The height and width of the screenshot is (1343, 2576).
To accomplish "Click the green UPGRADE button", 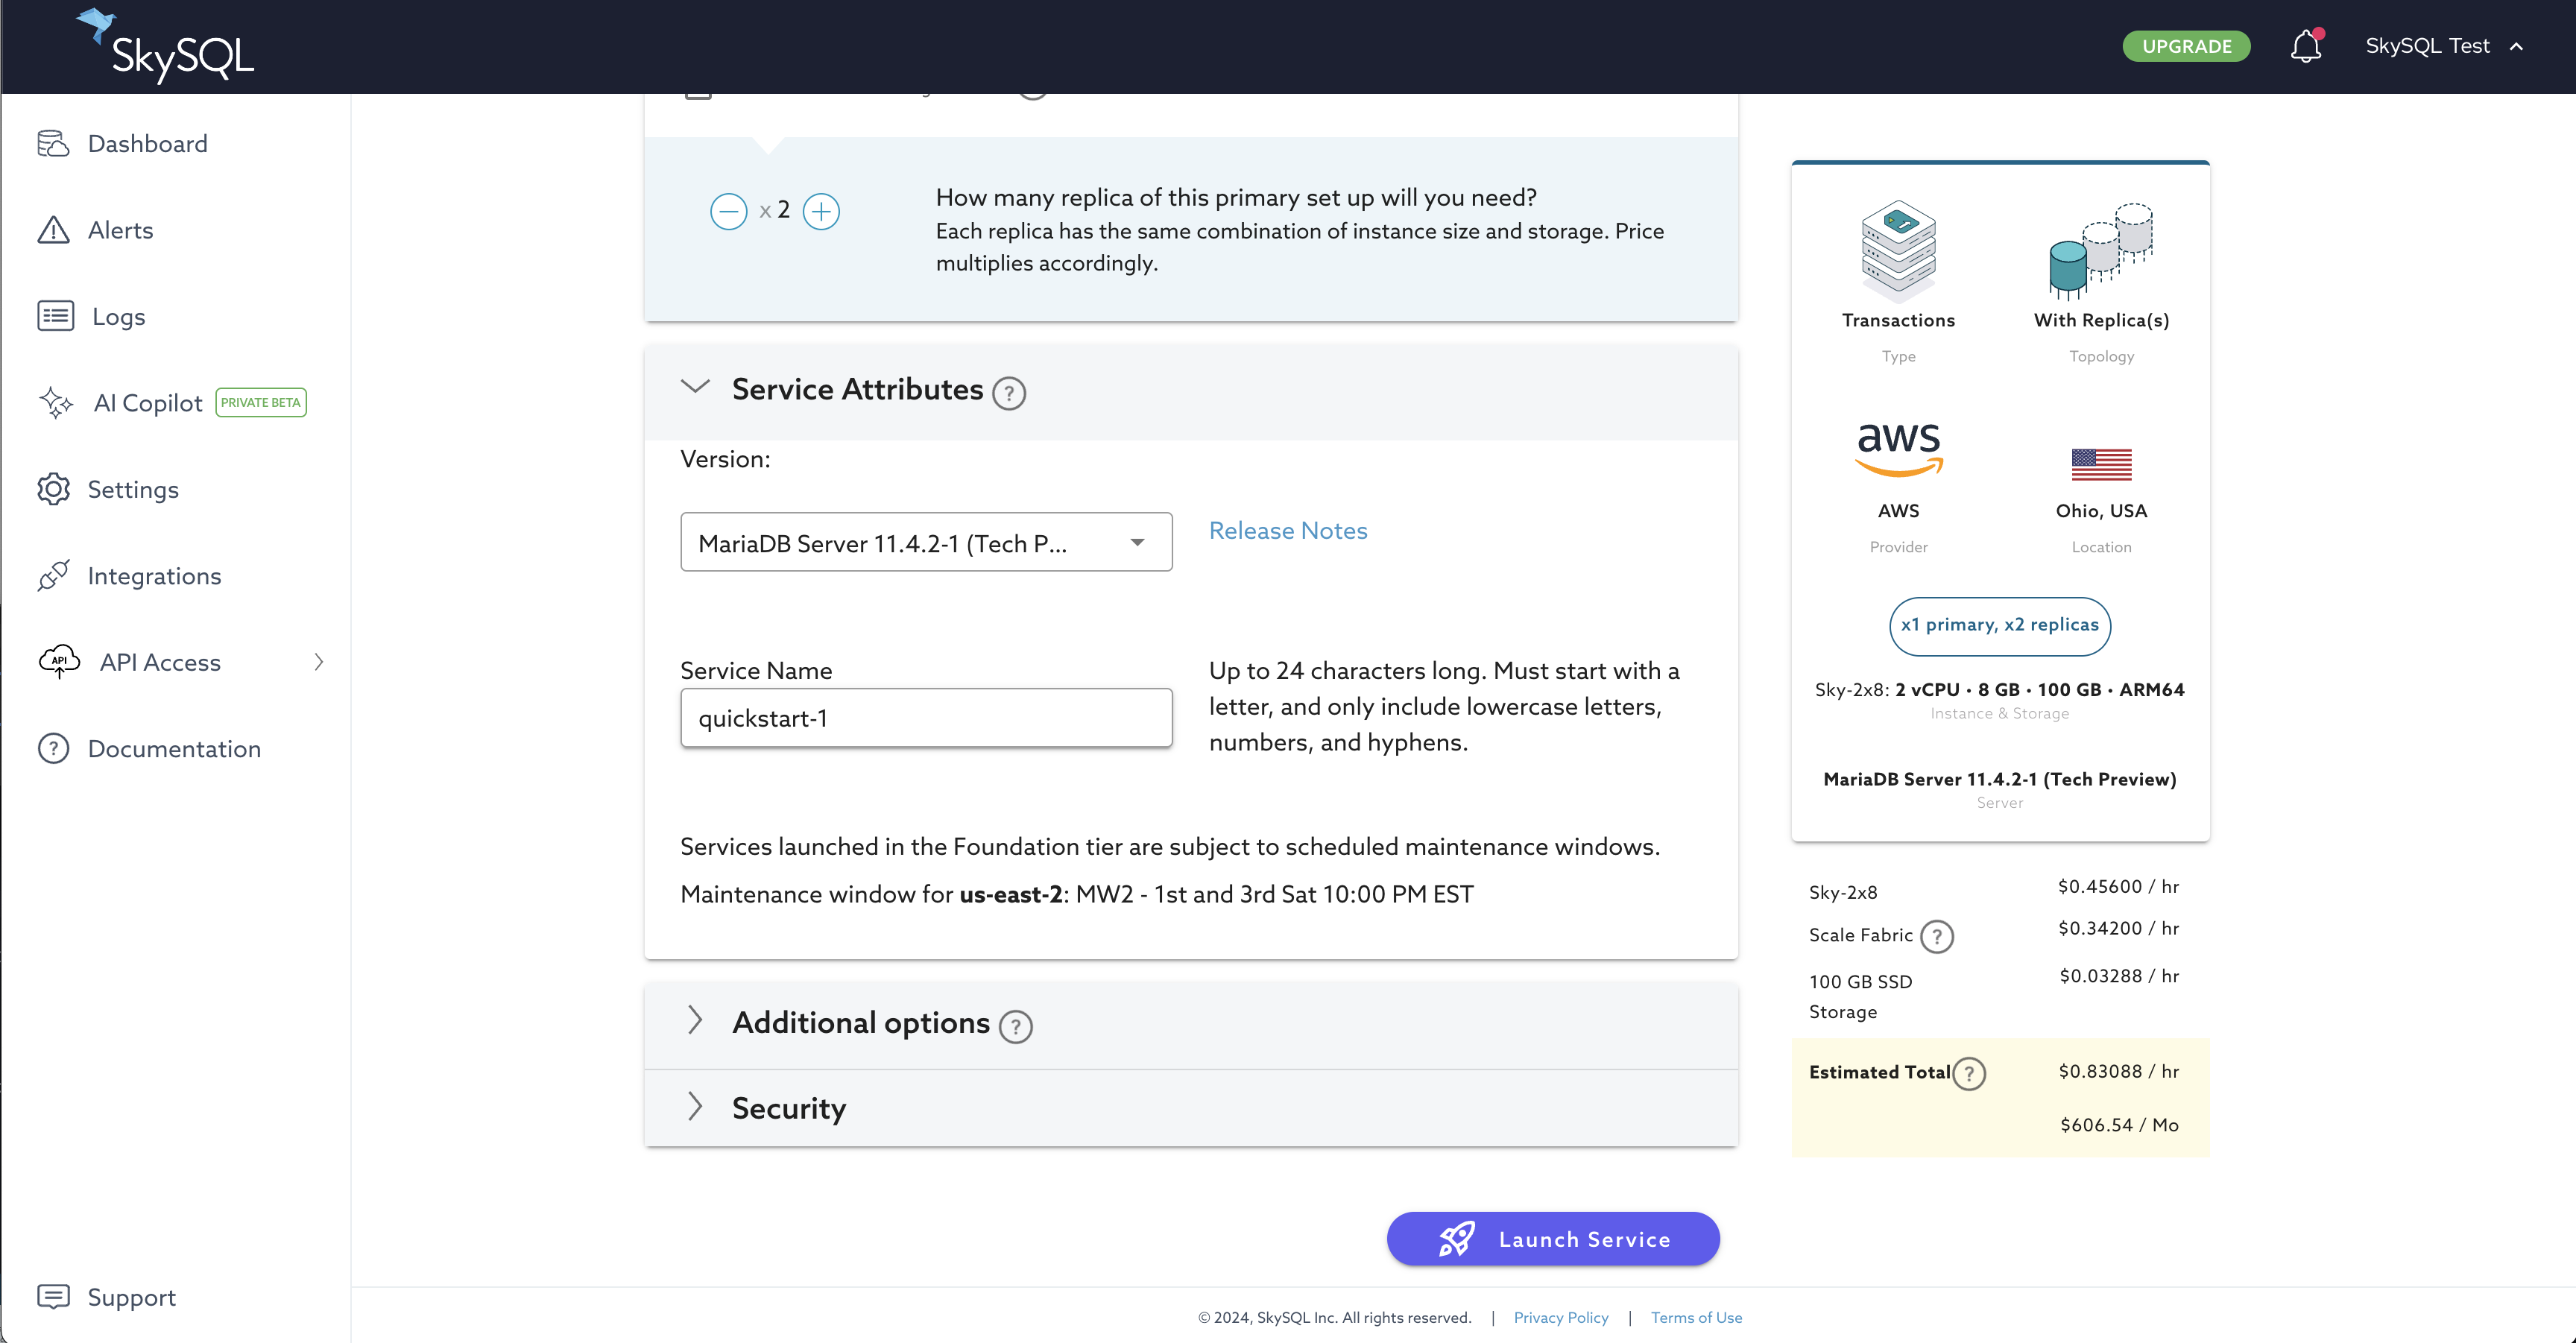I will 2186,46.
